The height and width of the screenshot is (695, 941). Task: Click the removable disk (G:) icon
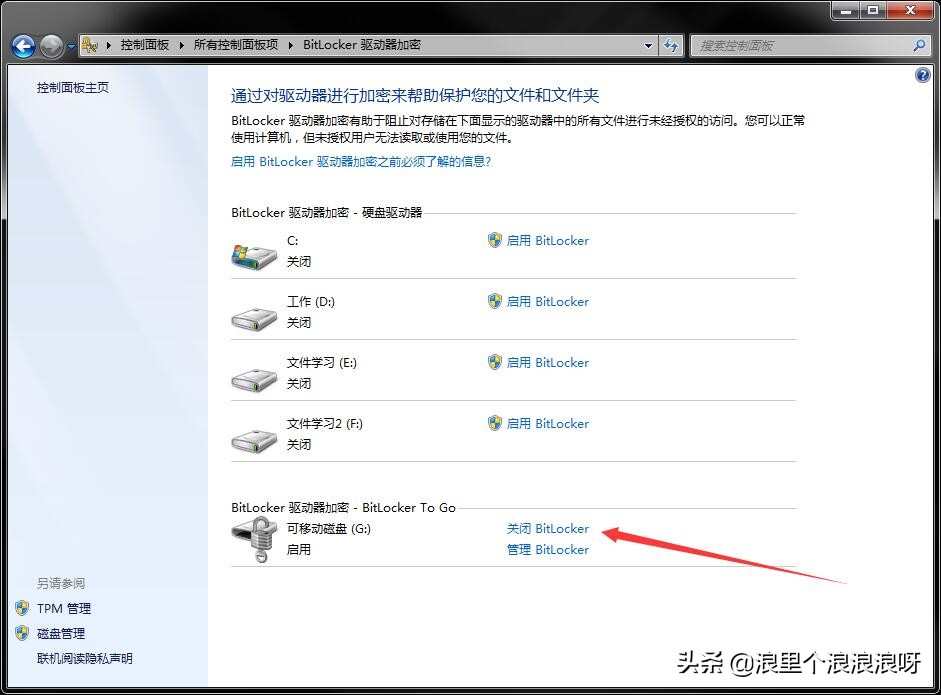click(x=253, y=539)
